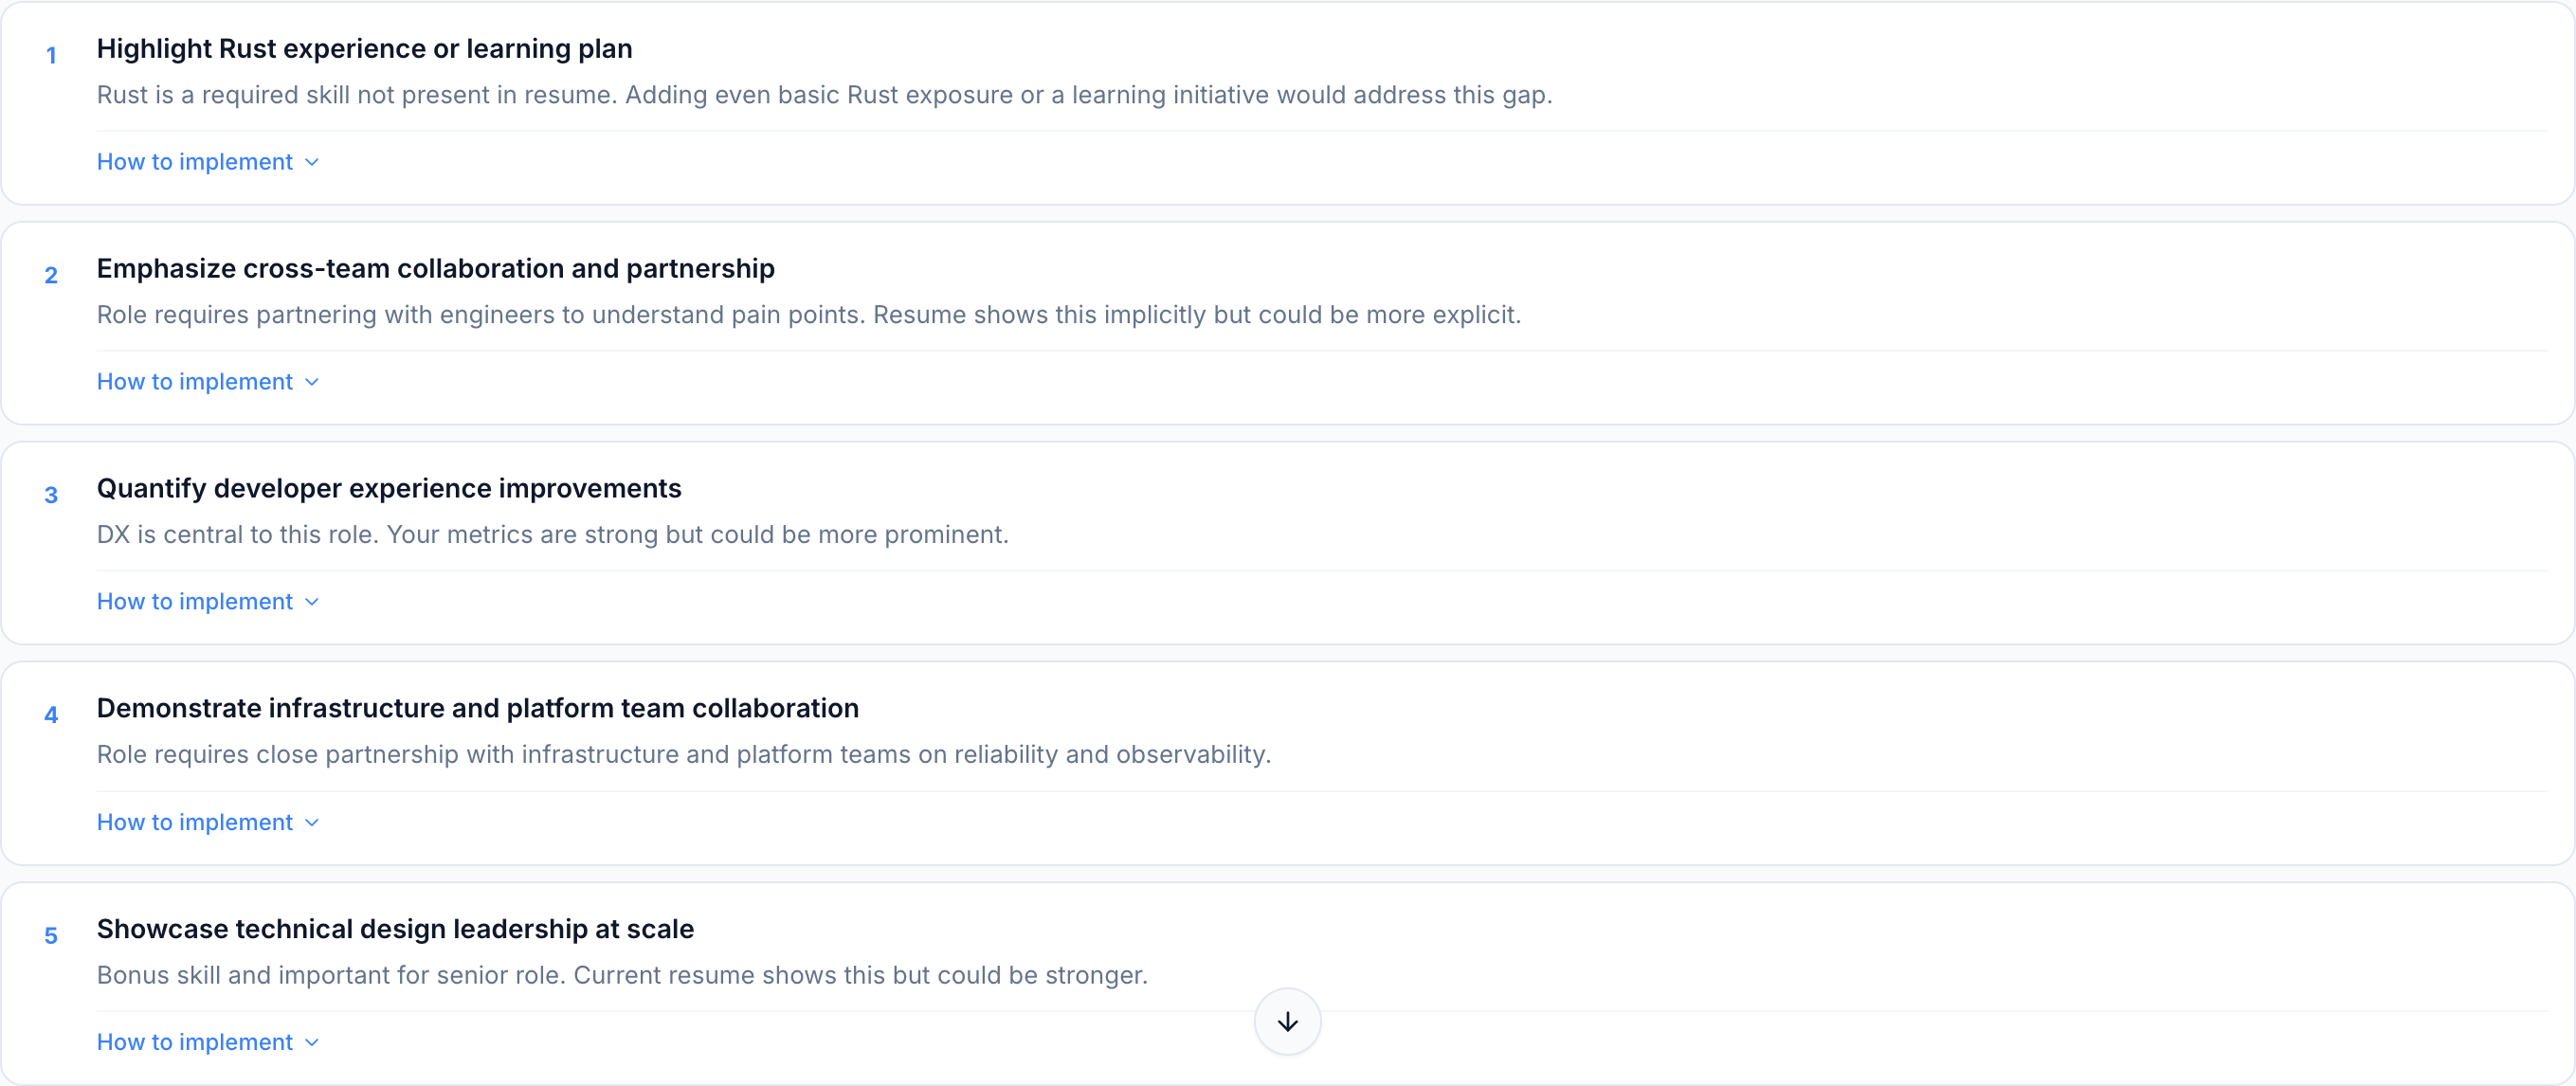Expand How to implement under developer experience tip
This screenshot has width=2576, height=1086.
click(x=194, y=601)
